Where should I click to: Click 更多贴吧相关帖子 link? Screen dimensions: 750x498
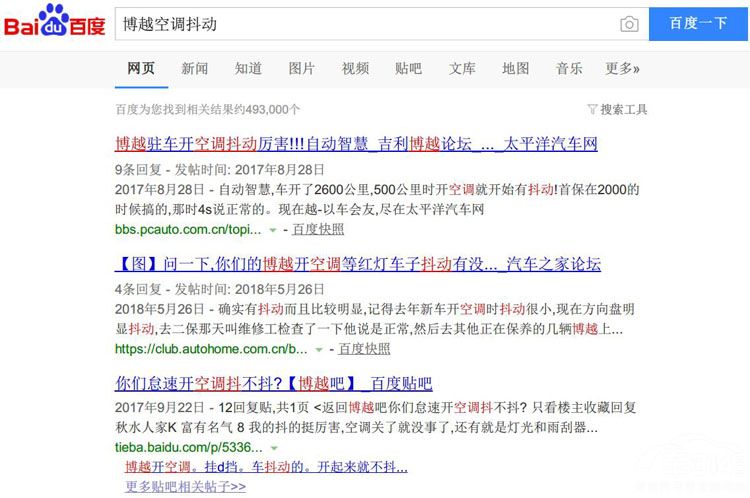point(185,487)
